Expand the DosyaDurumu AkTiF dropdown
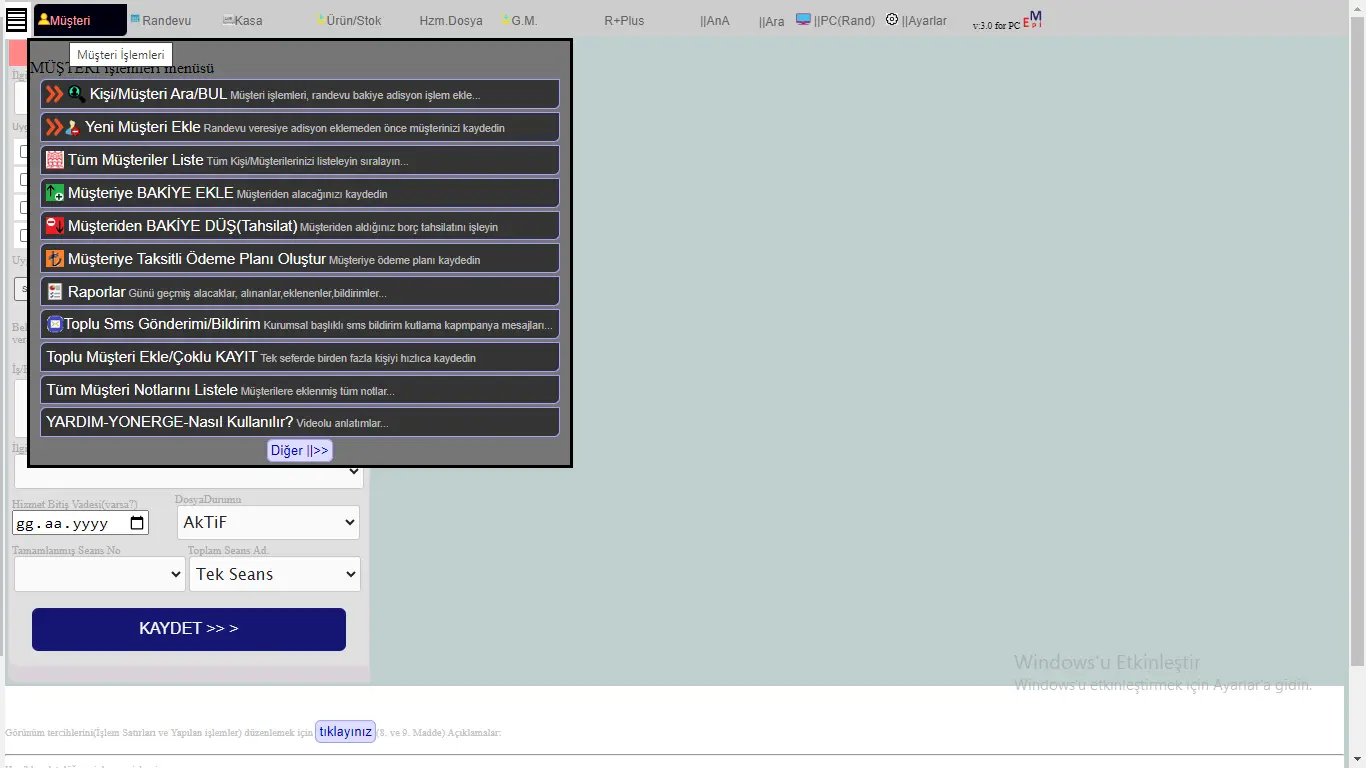The image size is (1366, 768). tap(268, 522)
